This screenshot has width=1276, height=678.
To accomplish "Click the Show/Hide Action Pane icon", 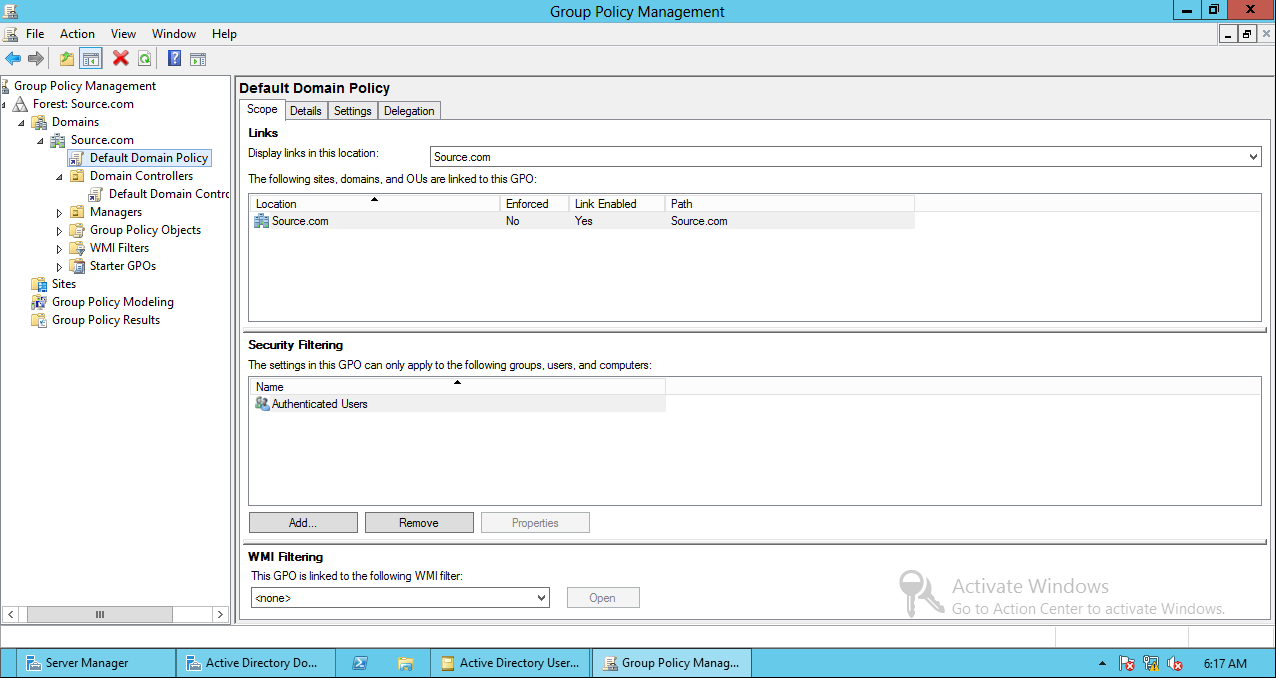I will pyautogui.click(x=198, y=58).
